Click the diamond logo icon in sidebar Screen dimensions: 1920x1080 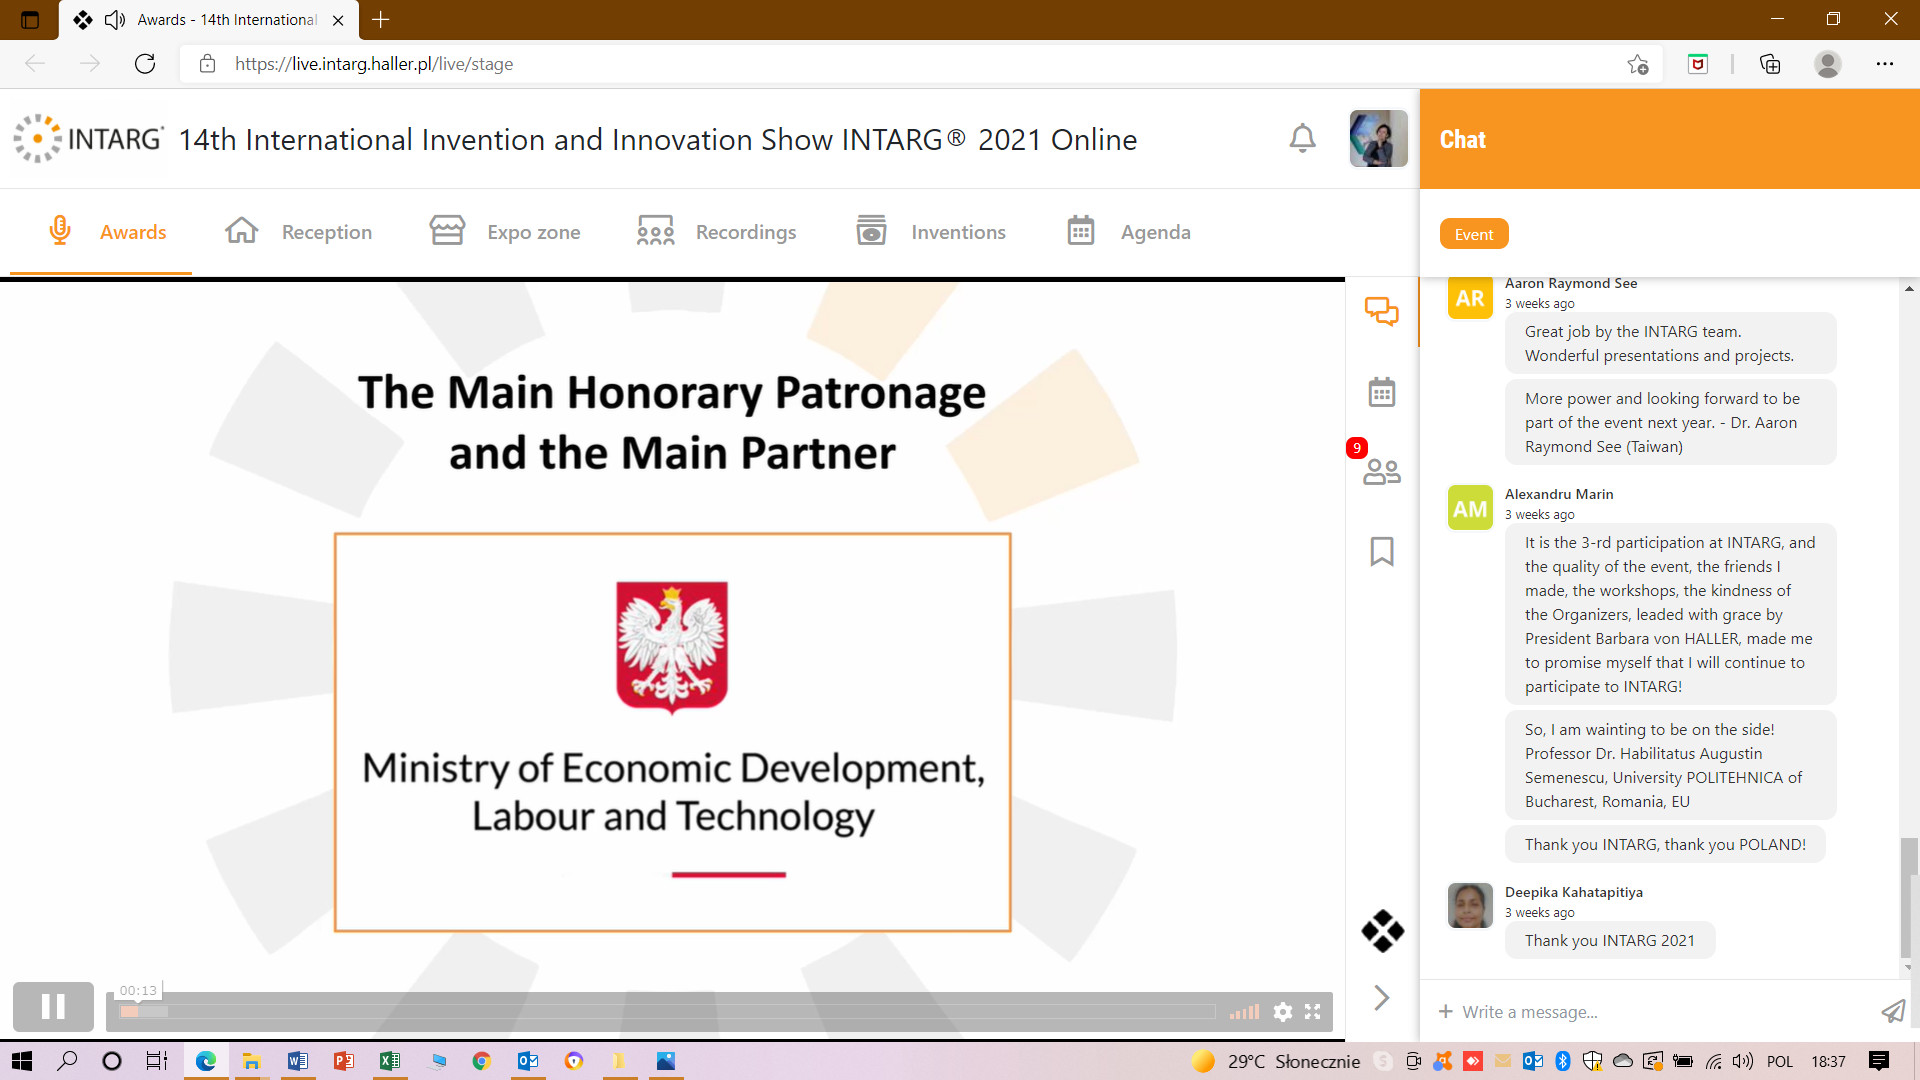pyautogui.click(x=1382, y=931)
